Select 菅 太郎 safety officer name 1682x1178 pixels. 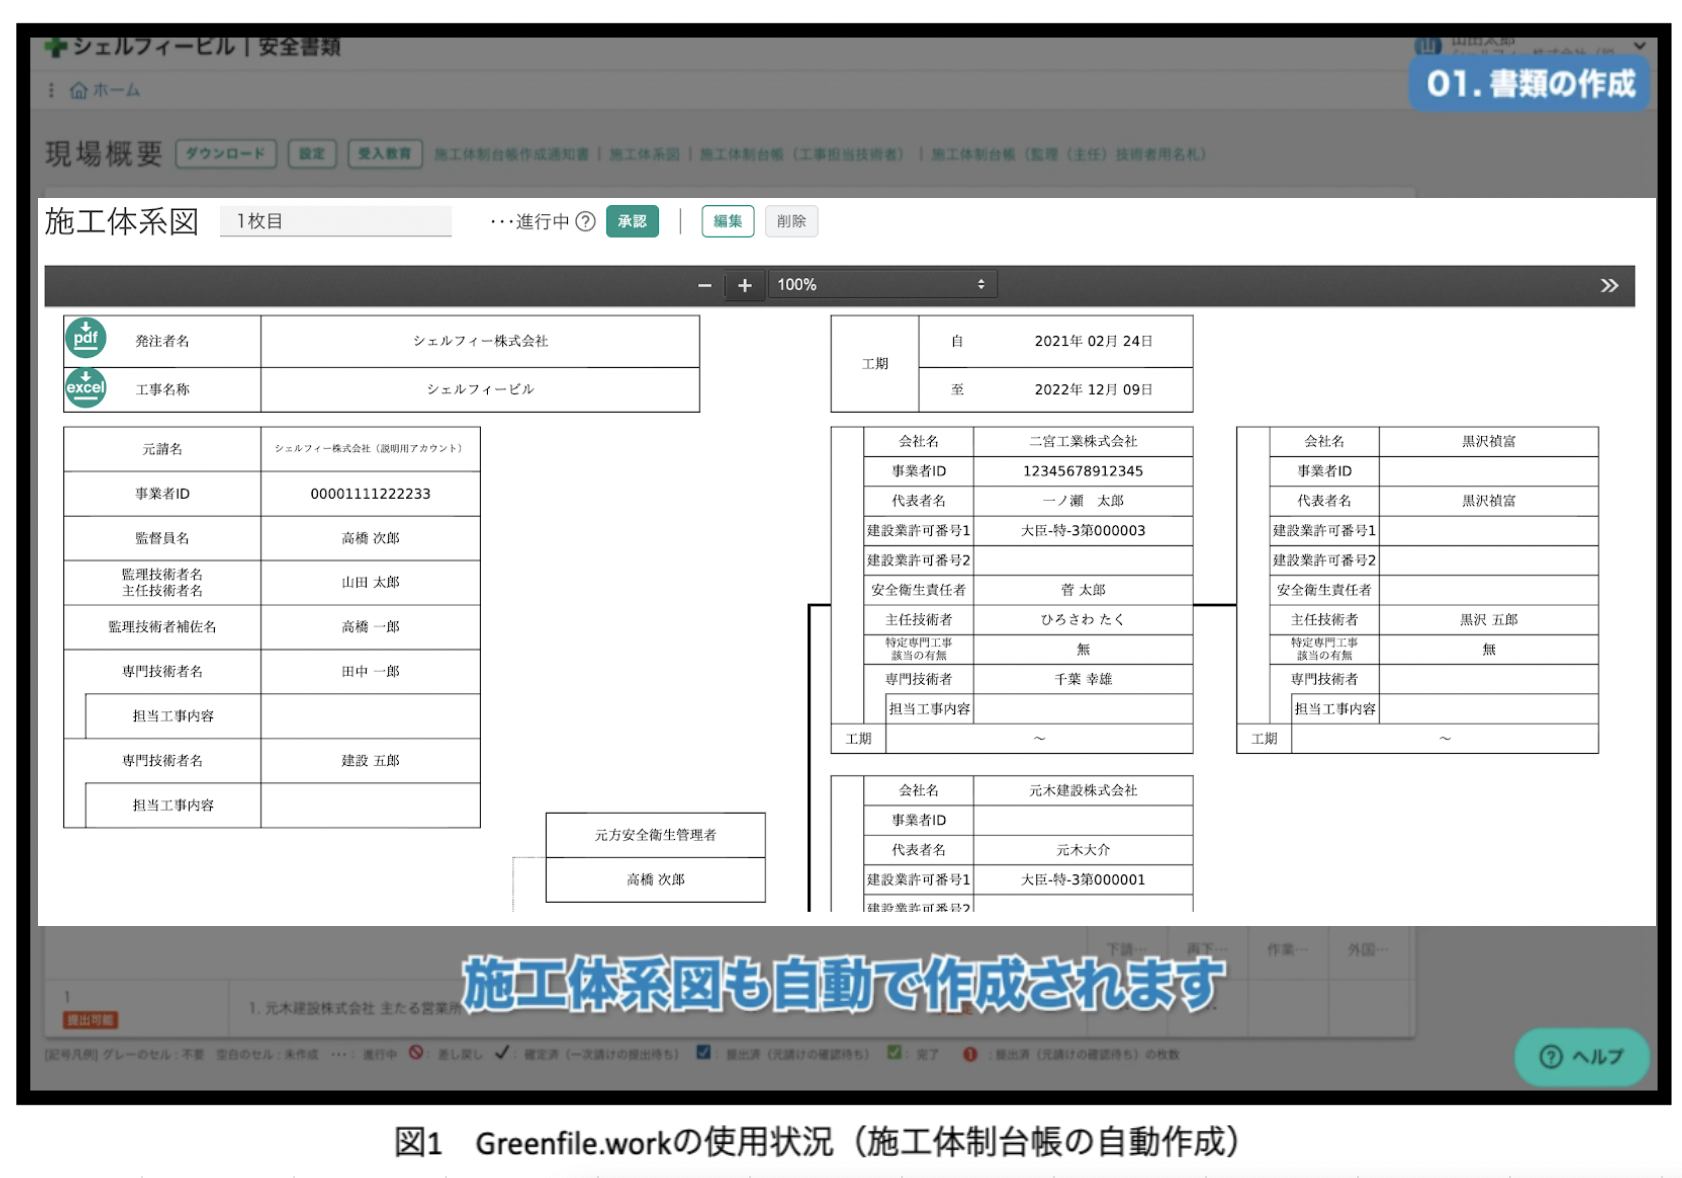(x=1083, y=590)
